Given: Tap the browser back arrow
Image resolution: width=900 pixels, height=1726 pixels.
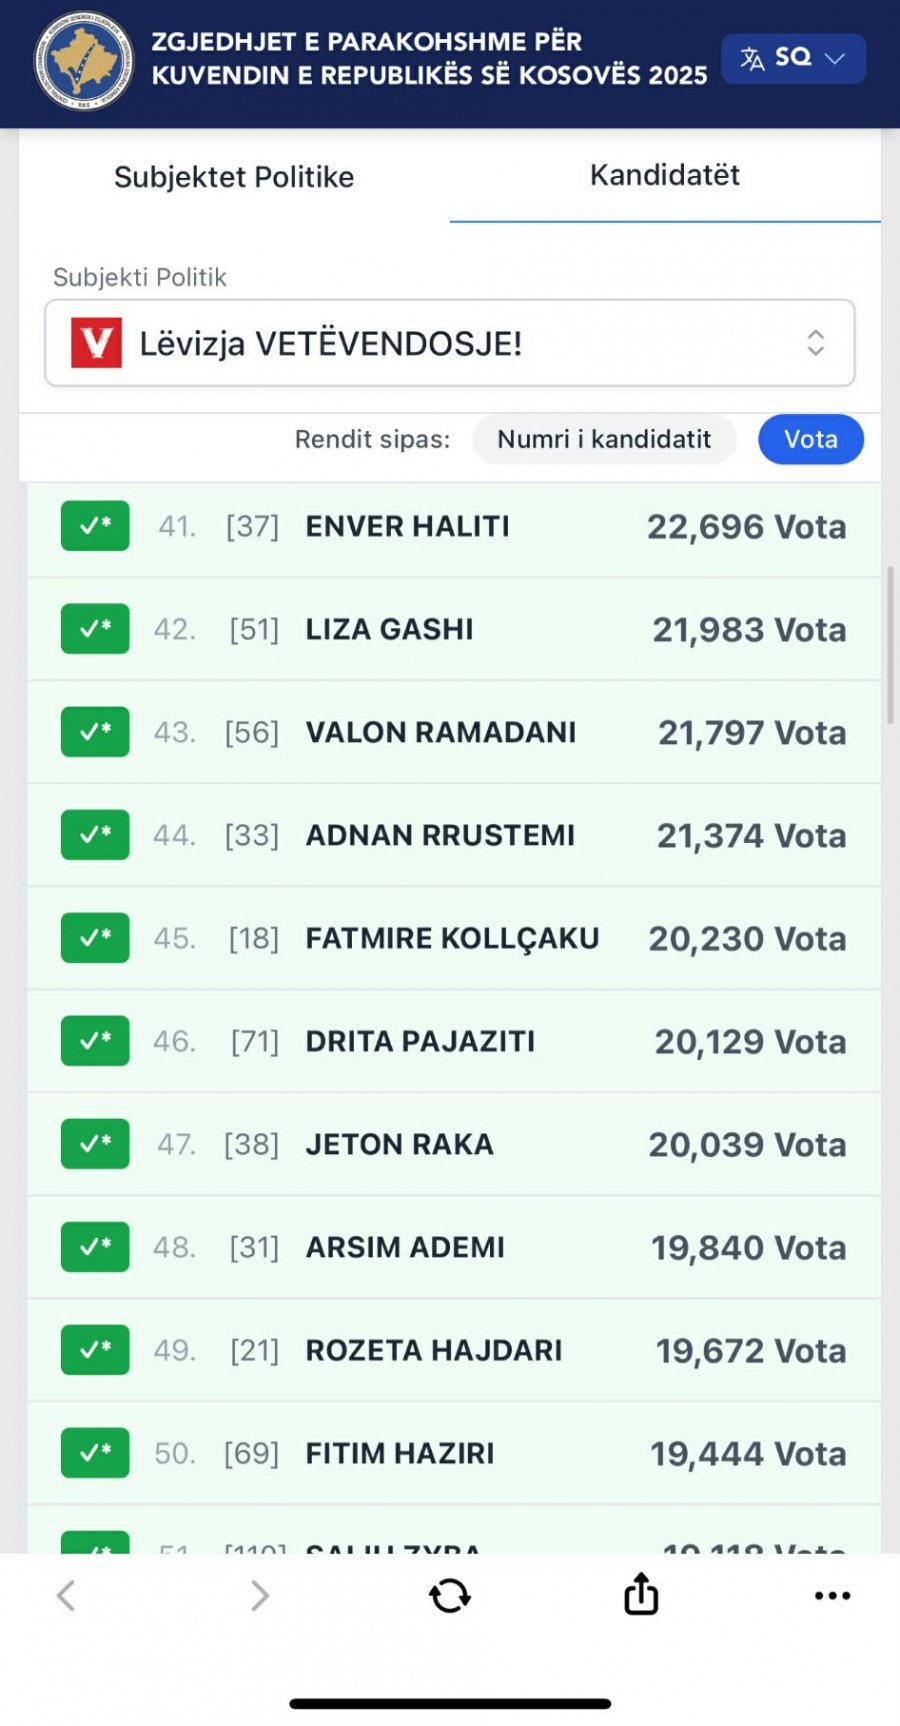Looking at the screenshot, I should pyautogui.click(x=66, y=1596).
